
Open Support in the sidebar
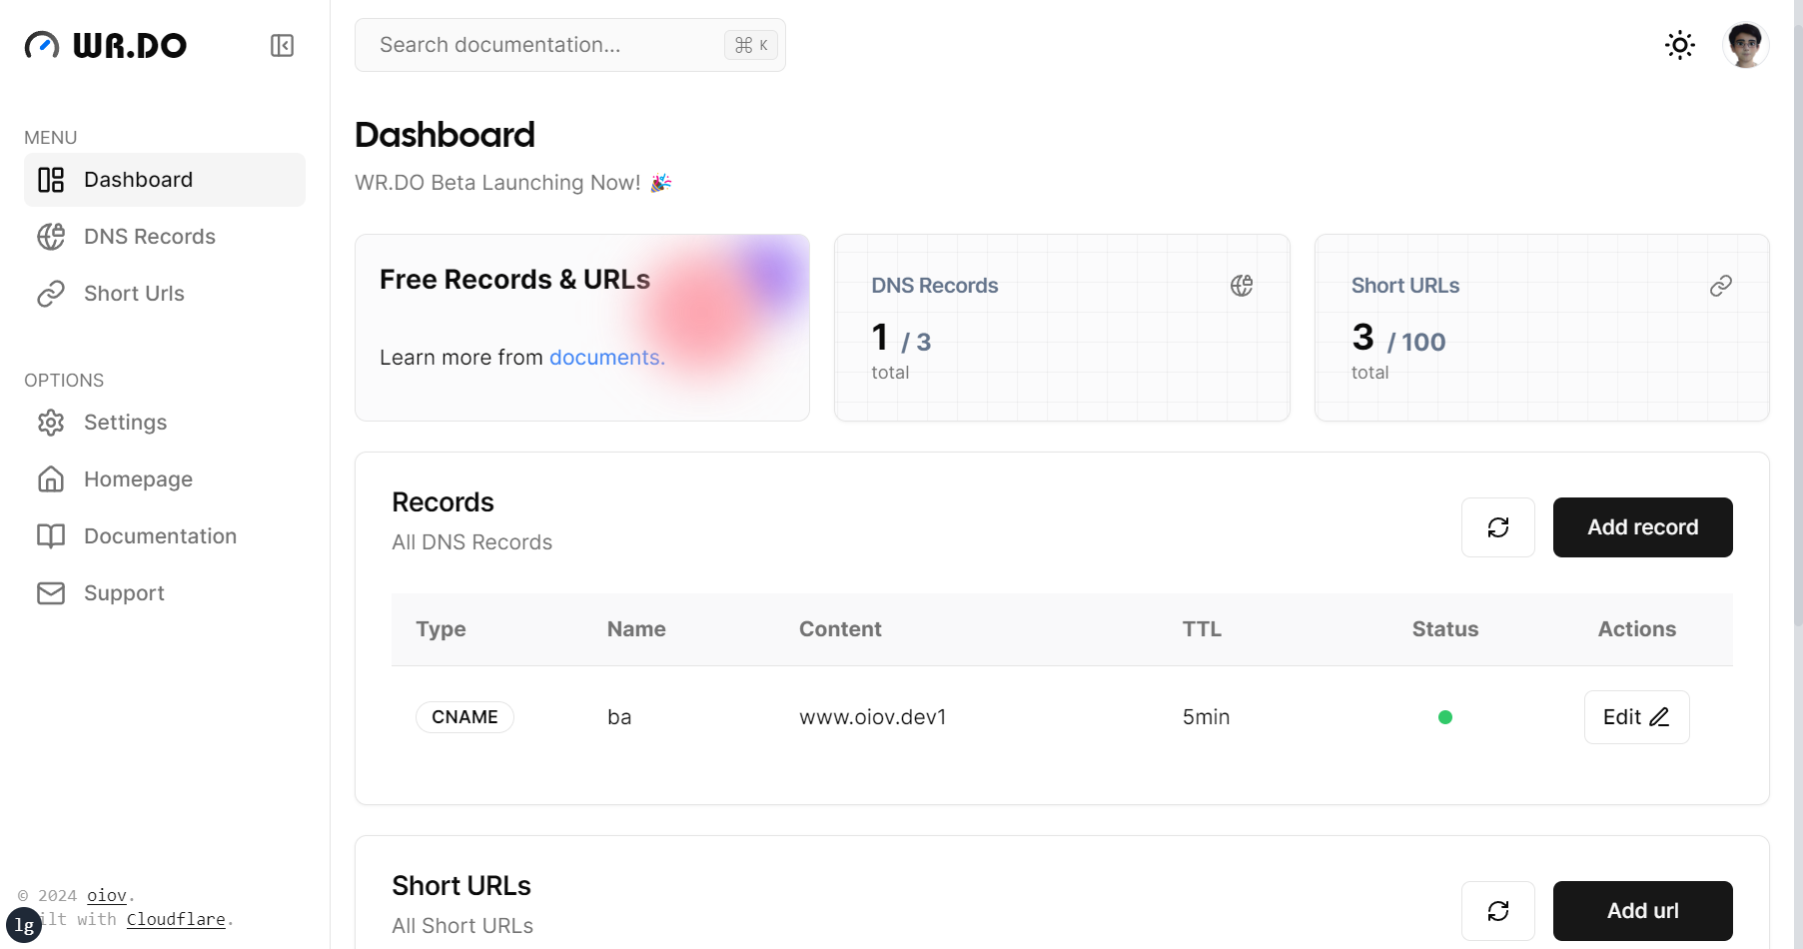pos(124,594)
